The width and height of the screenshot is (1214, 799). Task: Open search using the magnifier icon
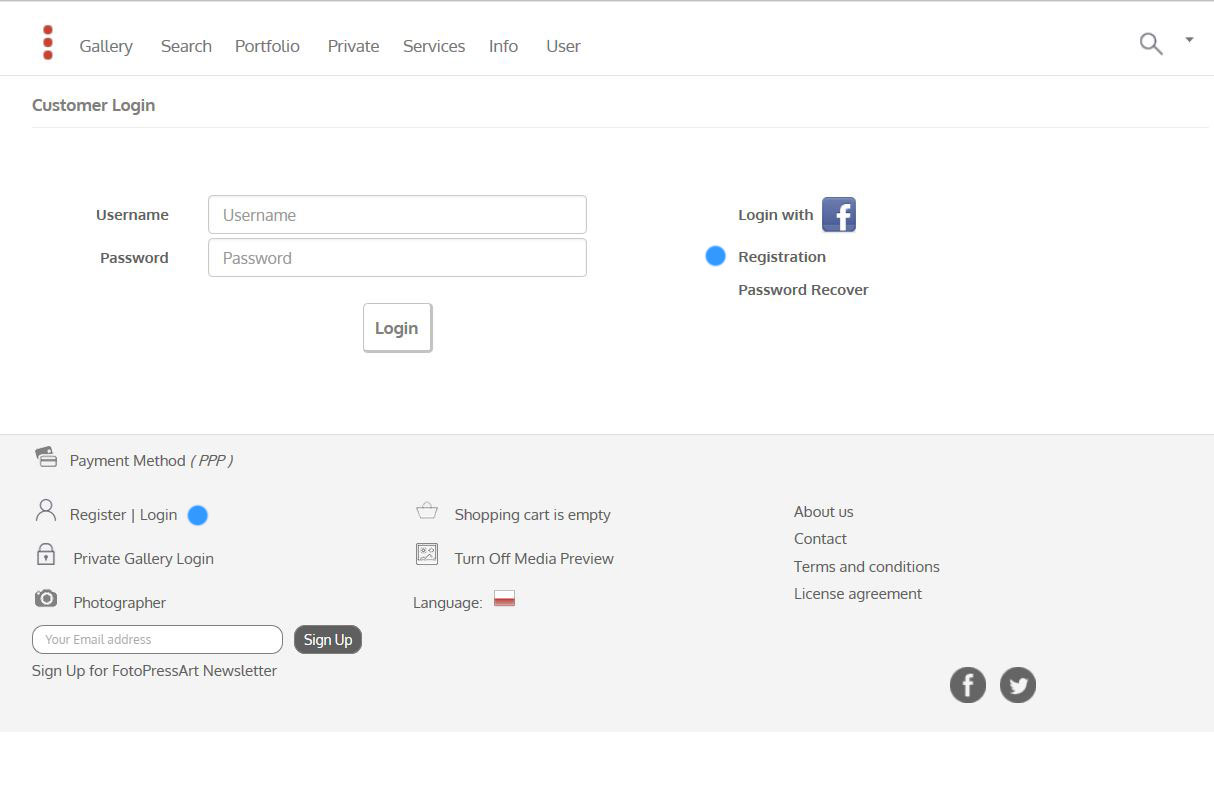(1150, 44)
